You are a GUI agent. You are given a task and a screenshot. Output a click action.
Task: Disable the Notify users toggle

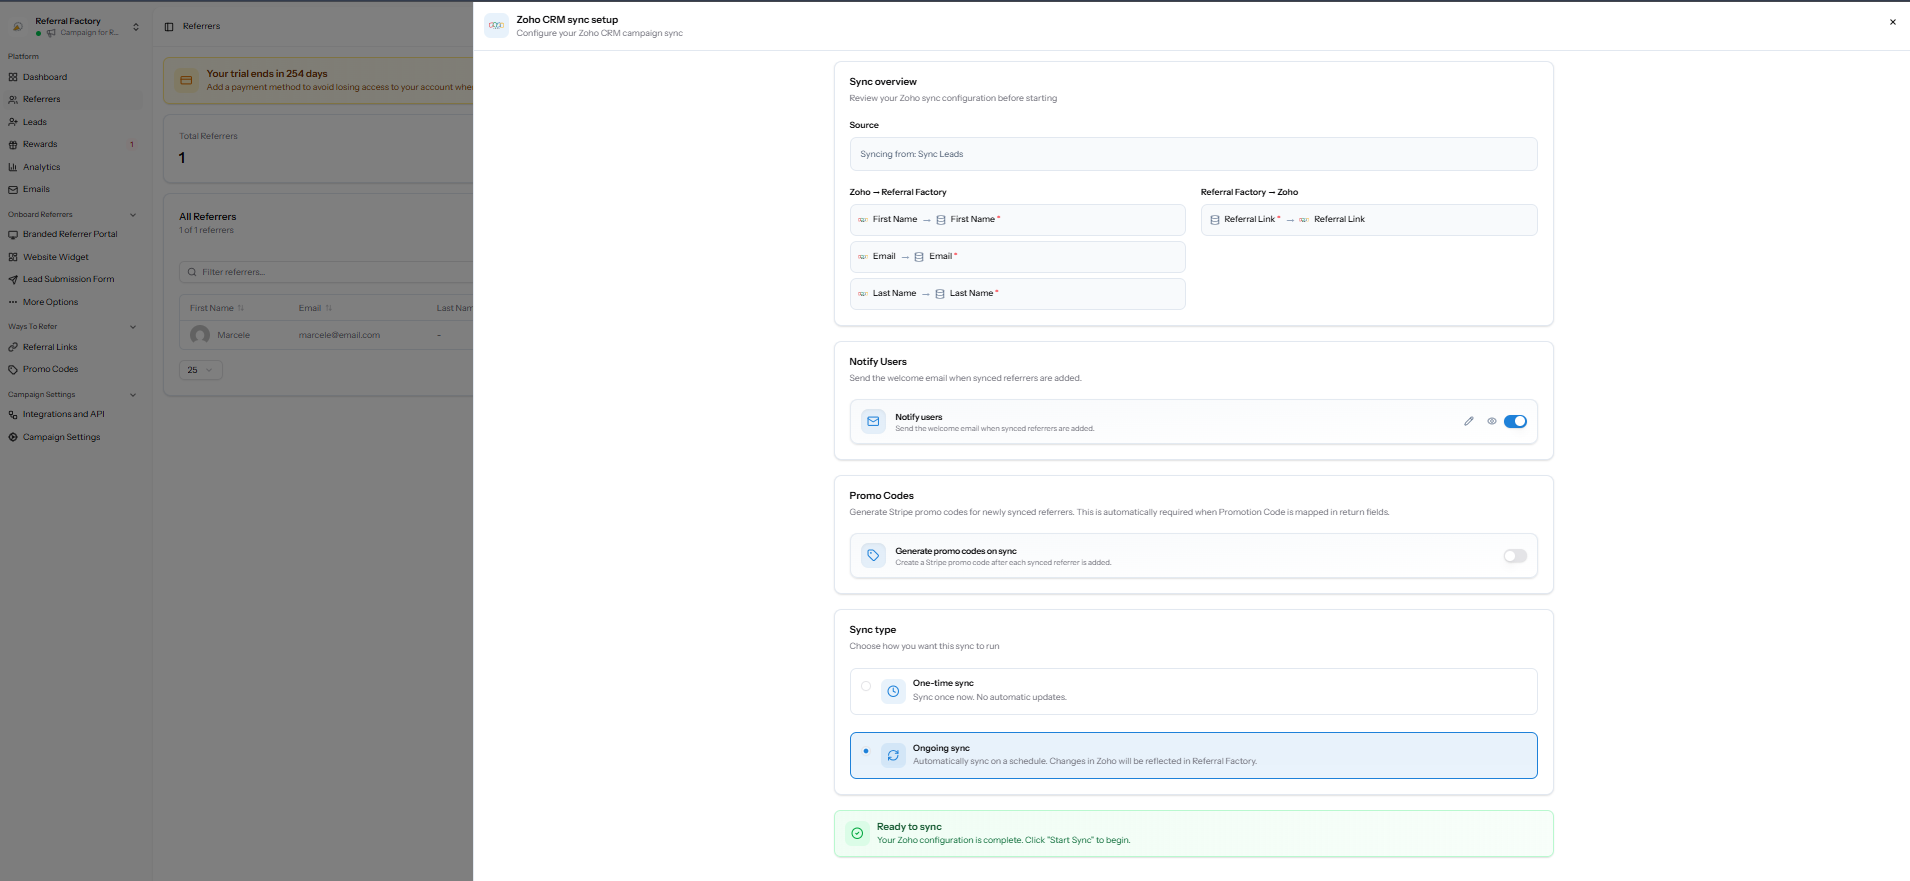1515,421
